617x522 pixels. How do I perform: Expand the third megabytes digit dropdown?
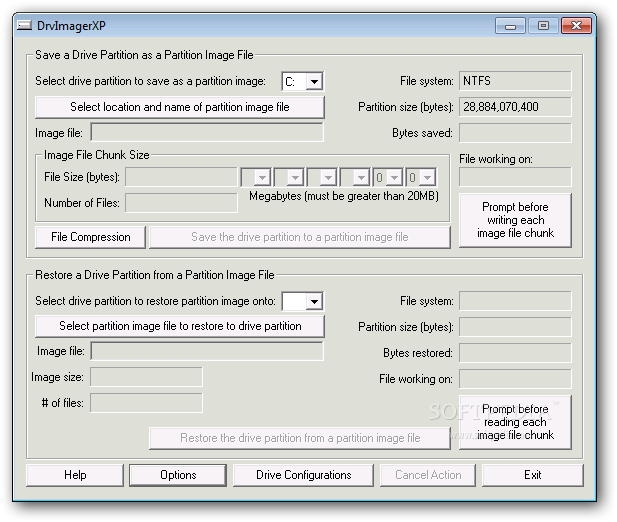tap(328, 177)
